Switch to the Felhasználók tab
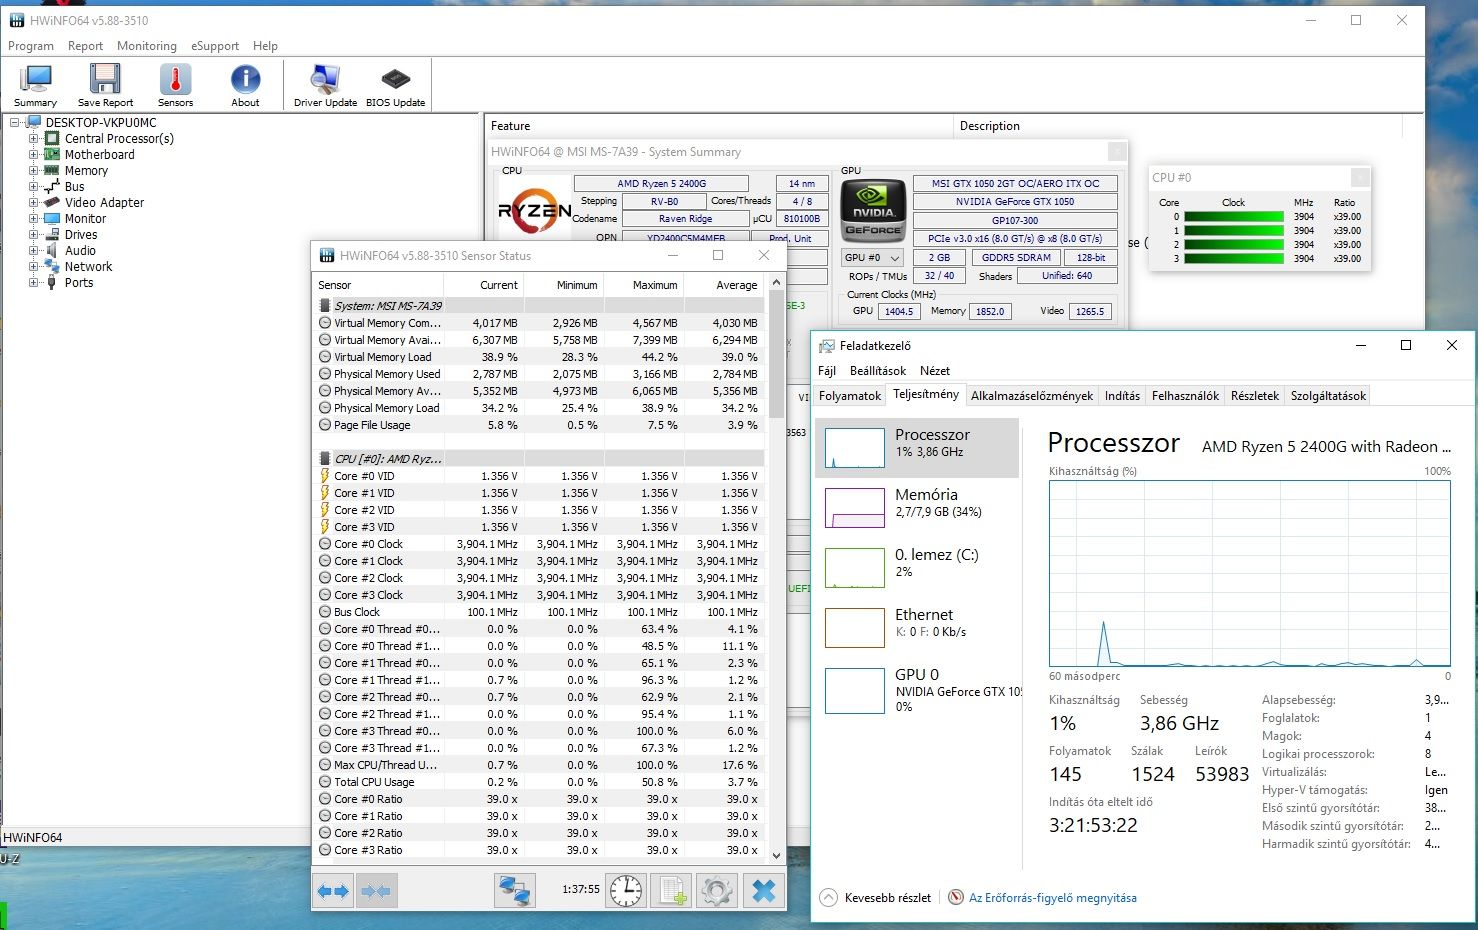The image size is (1478, 930). tap(1185, 396)
